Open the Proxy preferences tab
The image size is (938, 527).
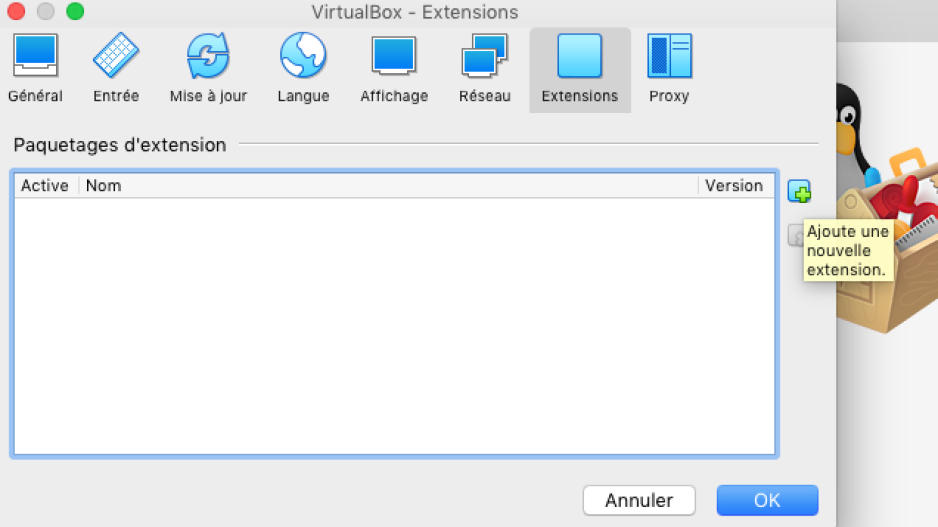coord(669,69)
